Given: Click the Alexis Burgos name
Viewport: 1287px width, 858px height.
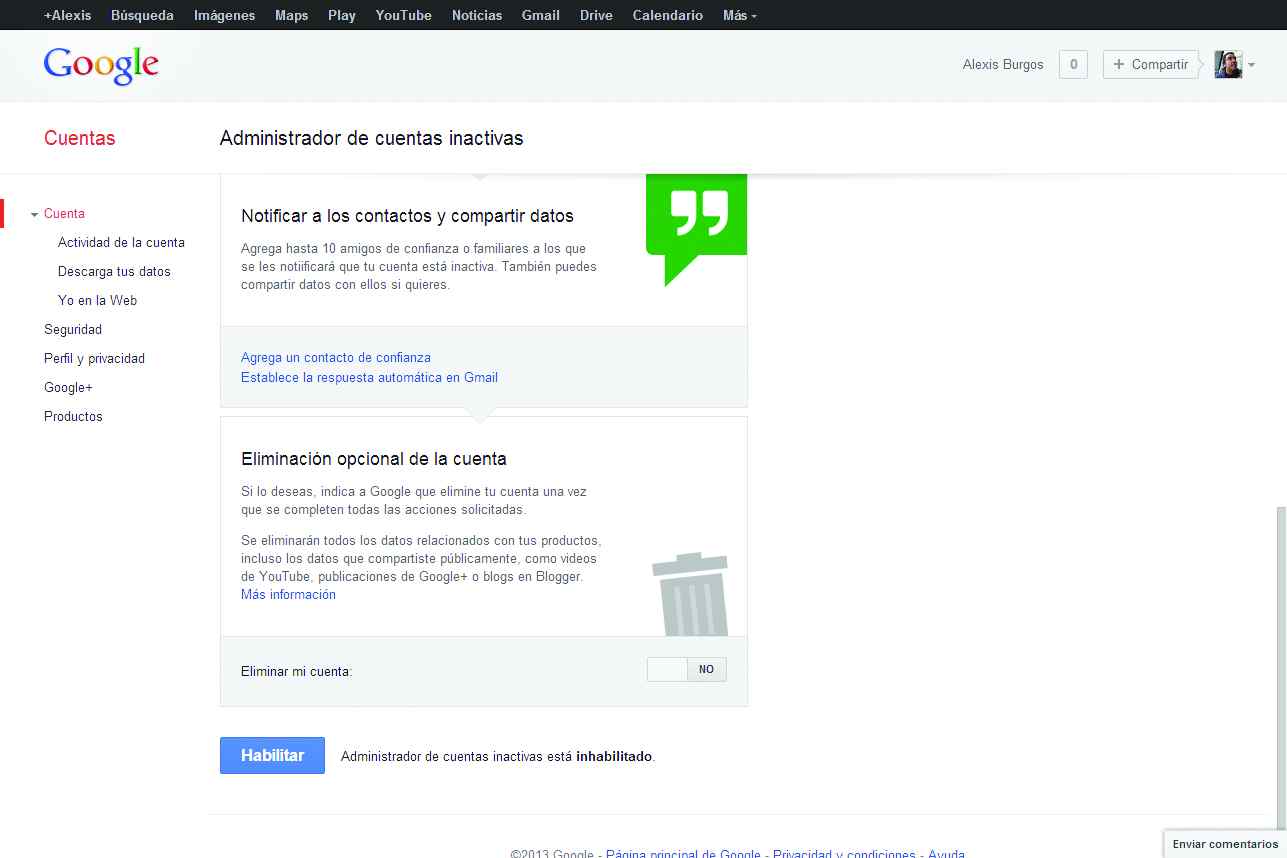Looking at the screenshot, I should (x=1003, y=65).
